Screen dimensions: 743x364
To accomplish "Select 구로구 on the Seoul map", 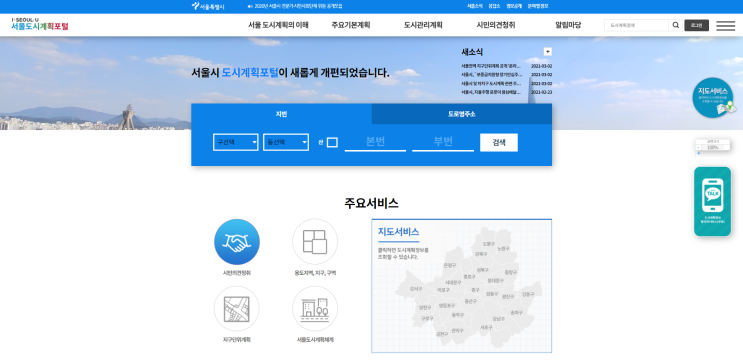I will pyautogui.click(x=427, y=318).
